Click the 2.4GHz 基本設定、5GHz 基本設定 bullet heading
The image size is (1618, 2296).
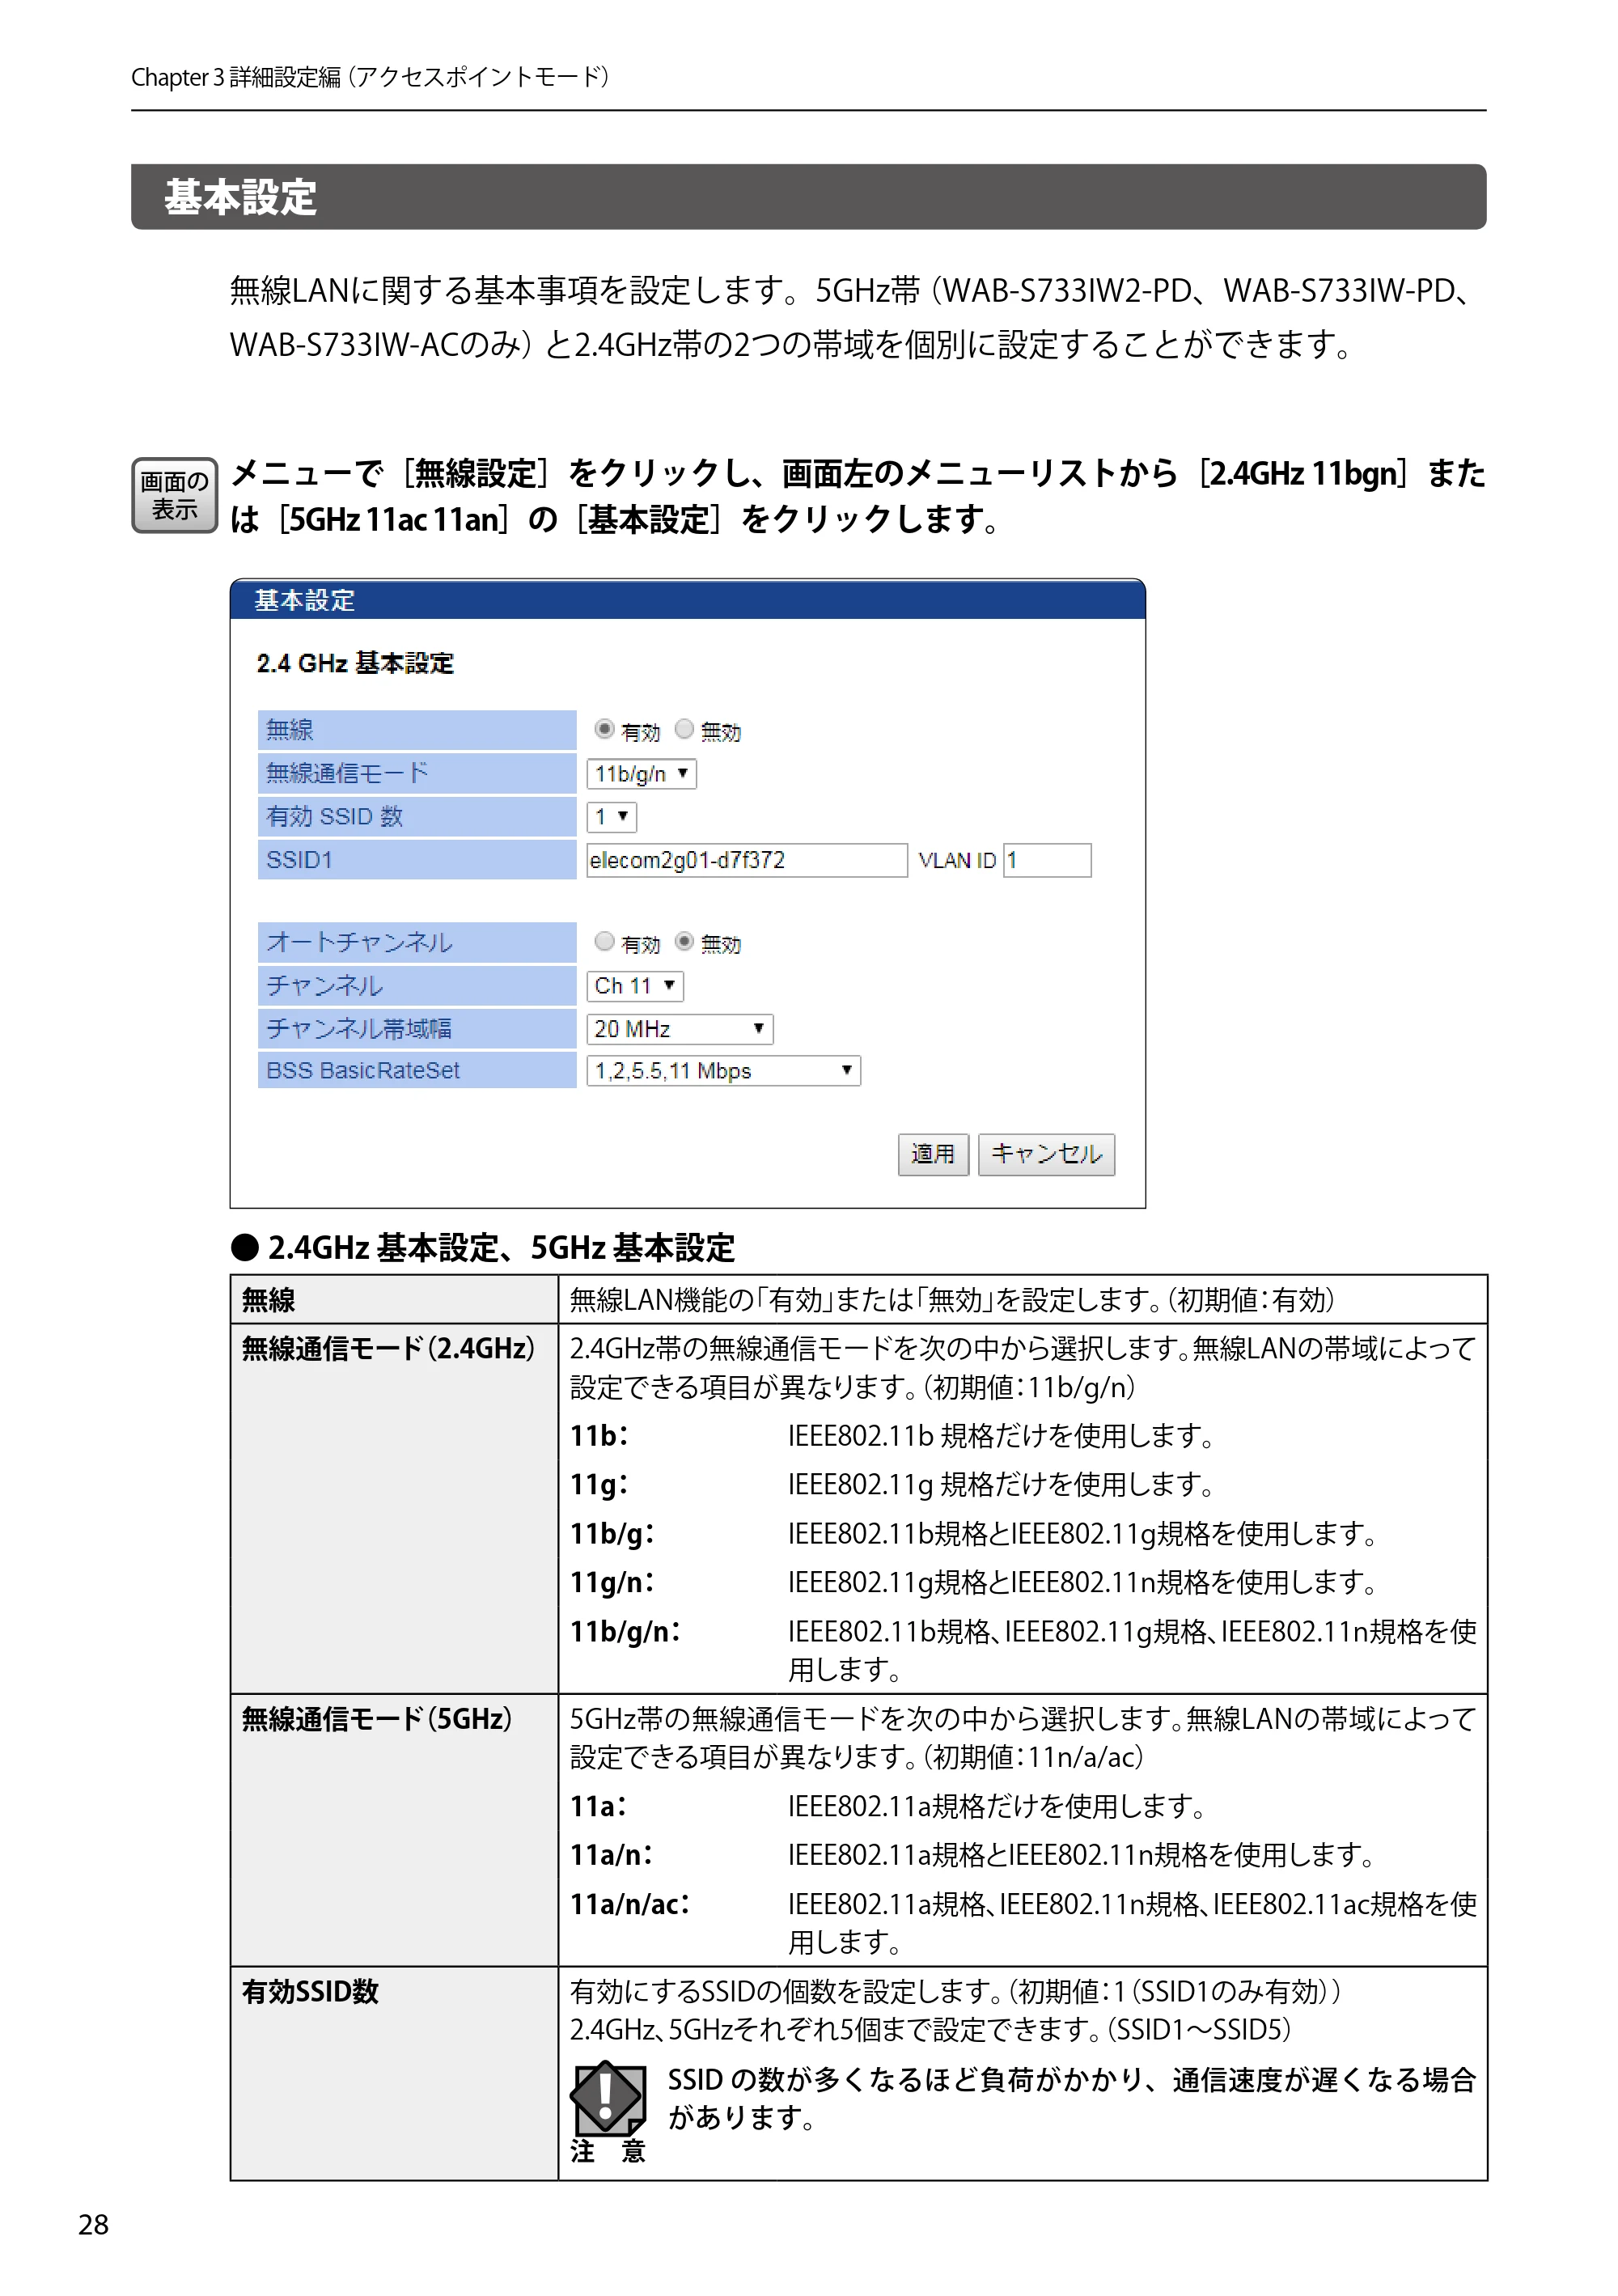tap(483, 1247)
